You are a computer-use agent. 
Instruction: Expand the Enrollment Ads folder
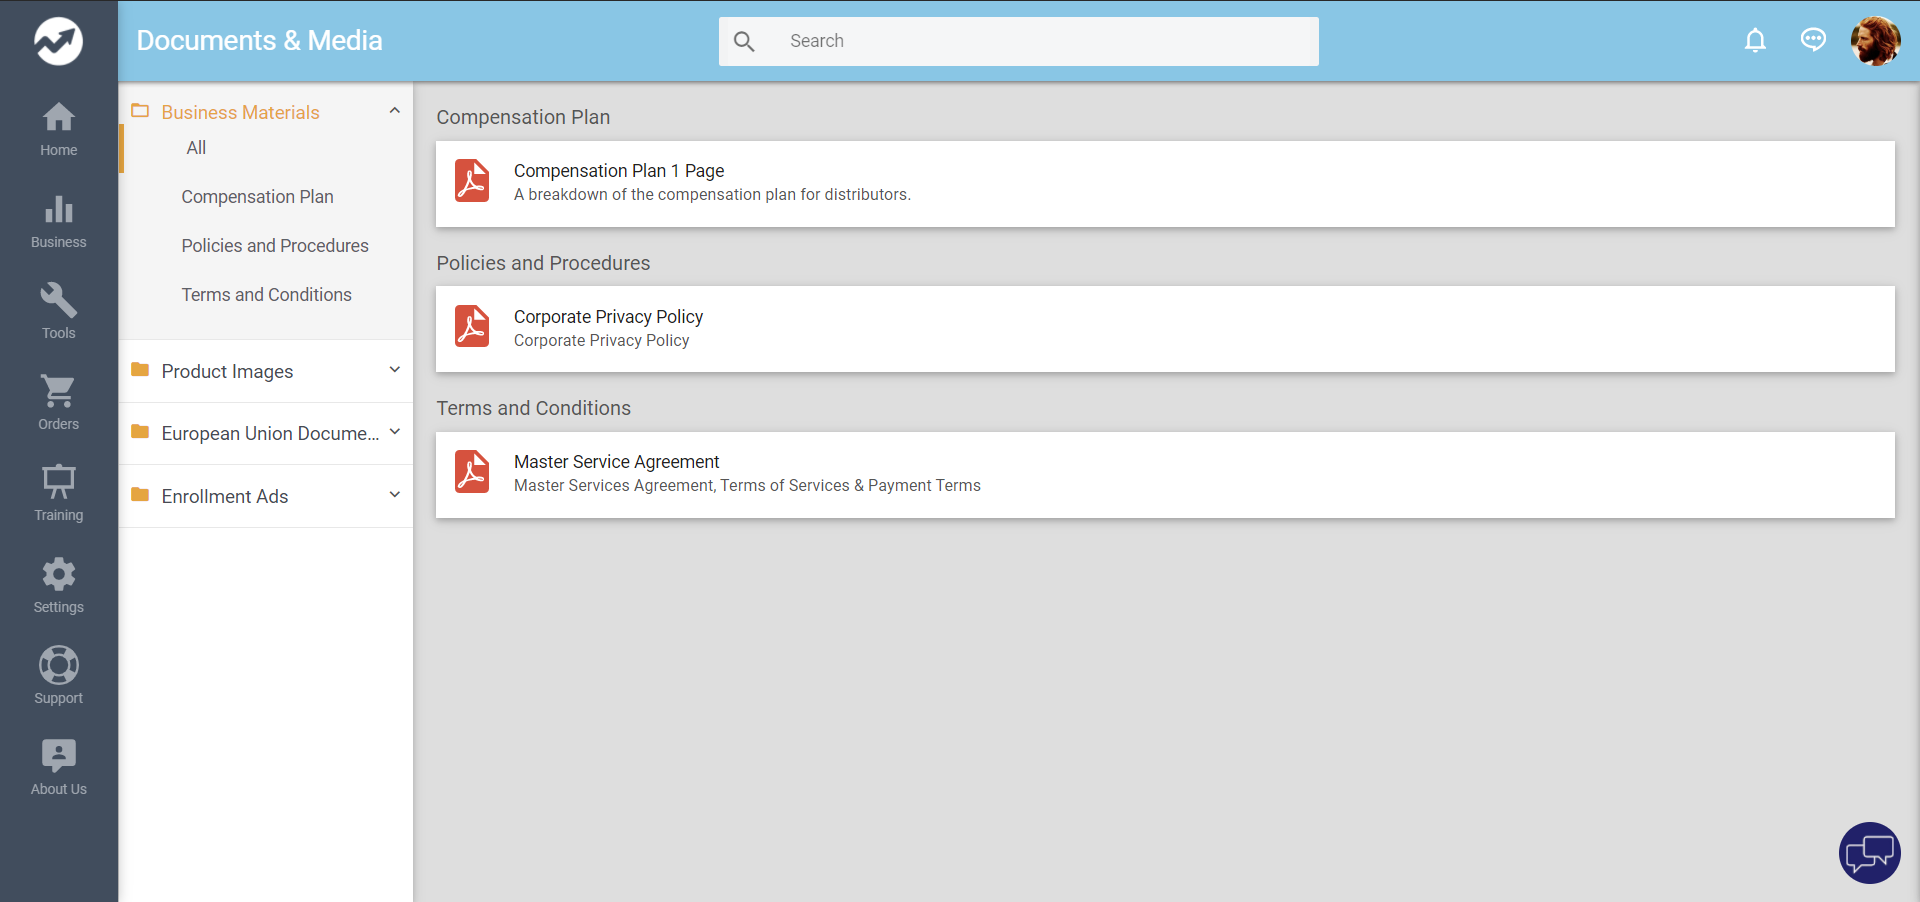click(394, 495)
